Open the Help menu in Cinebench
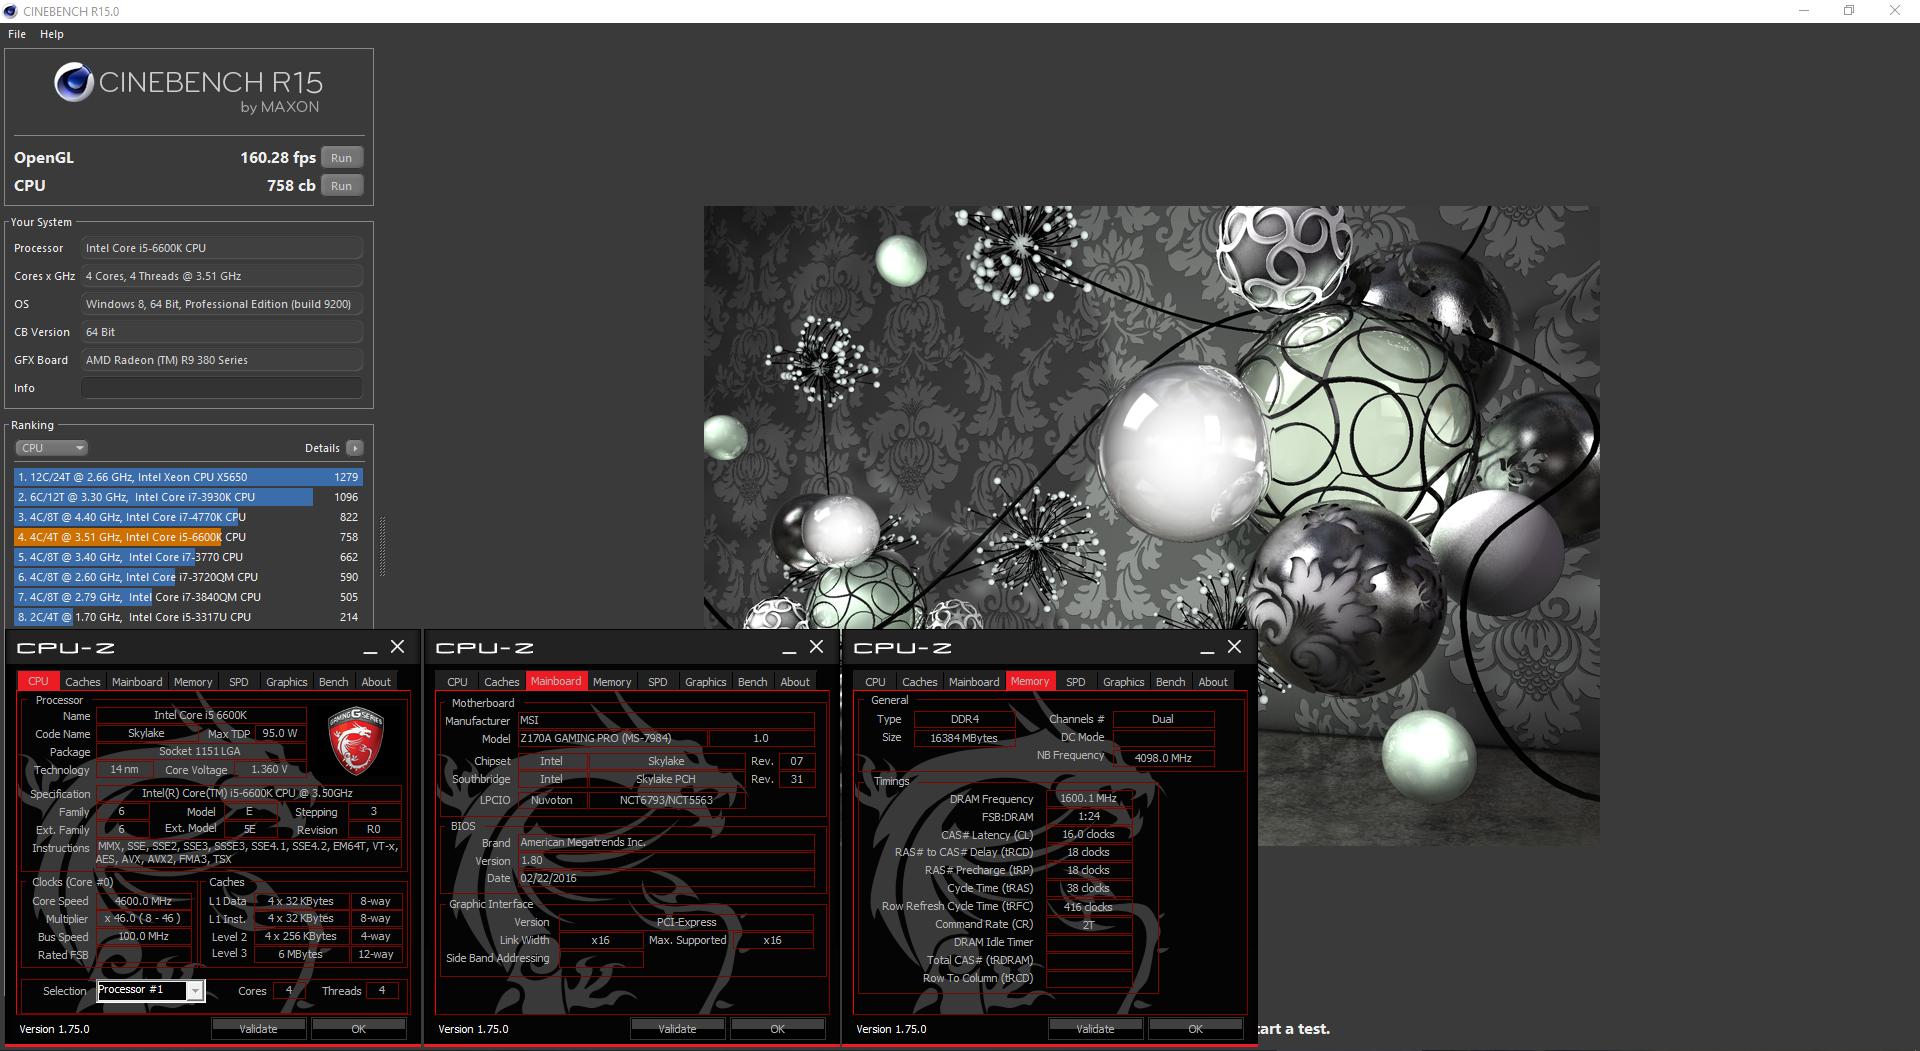Viewport: 1920px width, 1051px height. point(52,34)
